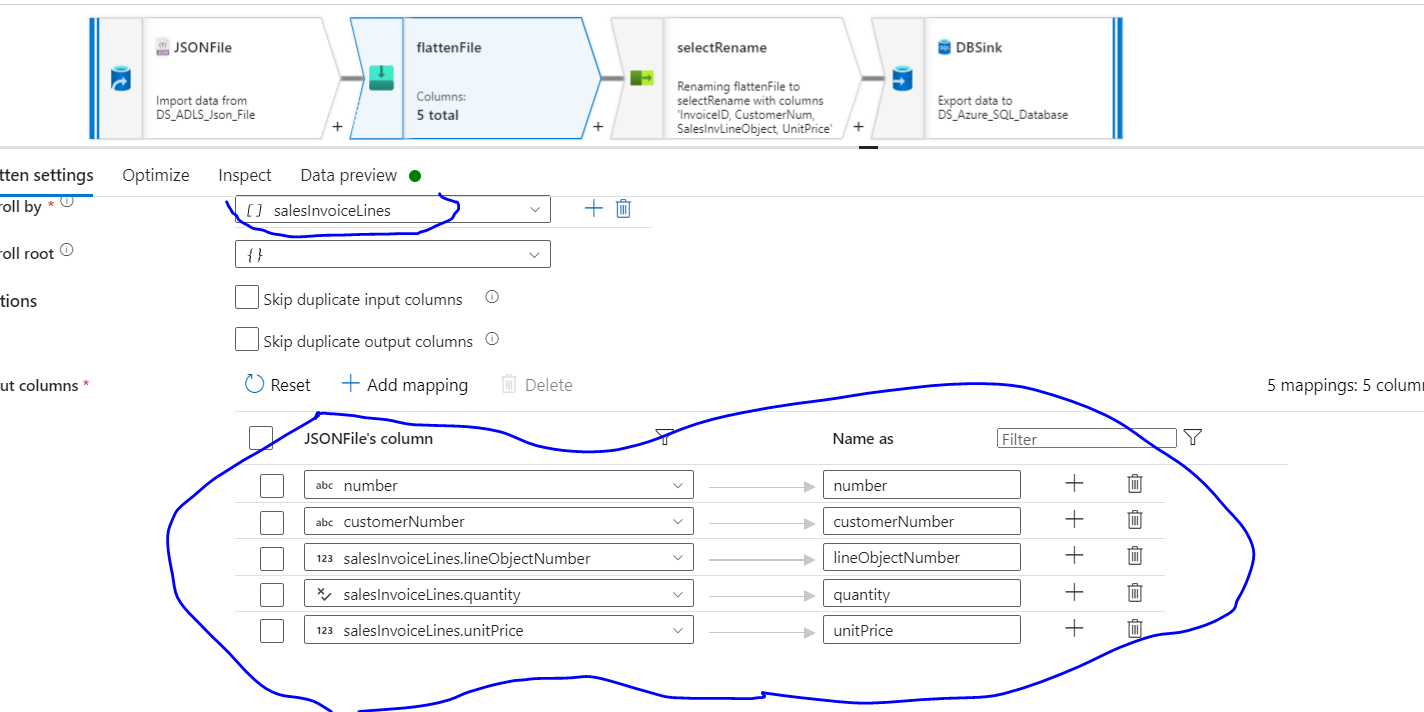Click the DBSink sink icon
The width and height of the screenshot is (1424, 712).
(x=901, y=77)
